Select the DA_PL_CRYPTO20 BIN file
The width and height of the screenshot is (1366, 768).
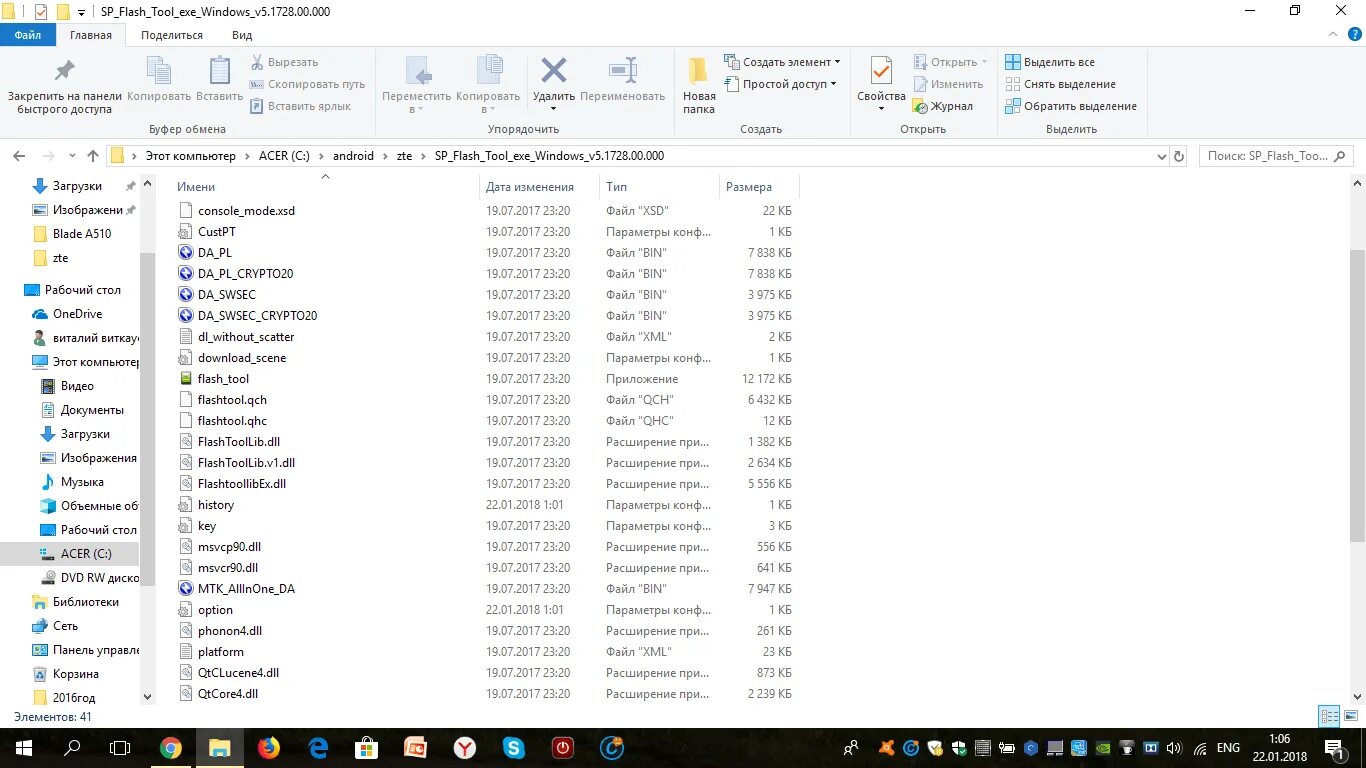245,274
